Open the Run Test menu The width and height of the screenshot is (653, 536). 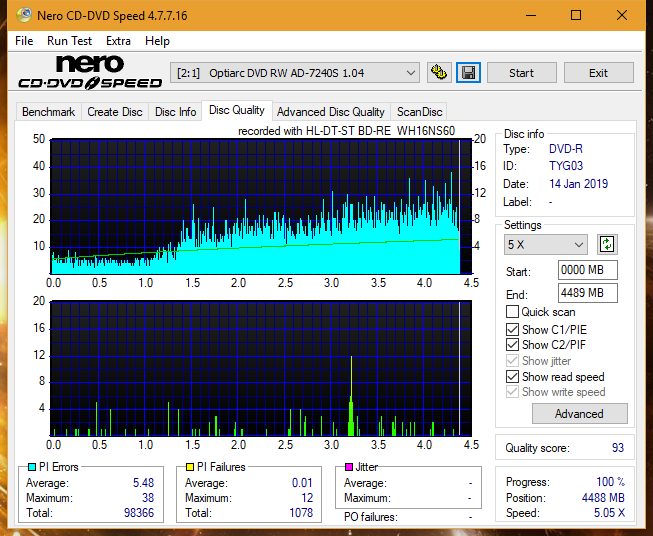tap(69, 41)
